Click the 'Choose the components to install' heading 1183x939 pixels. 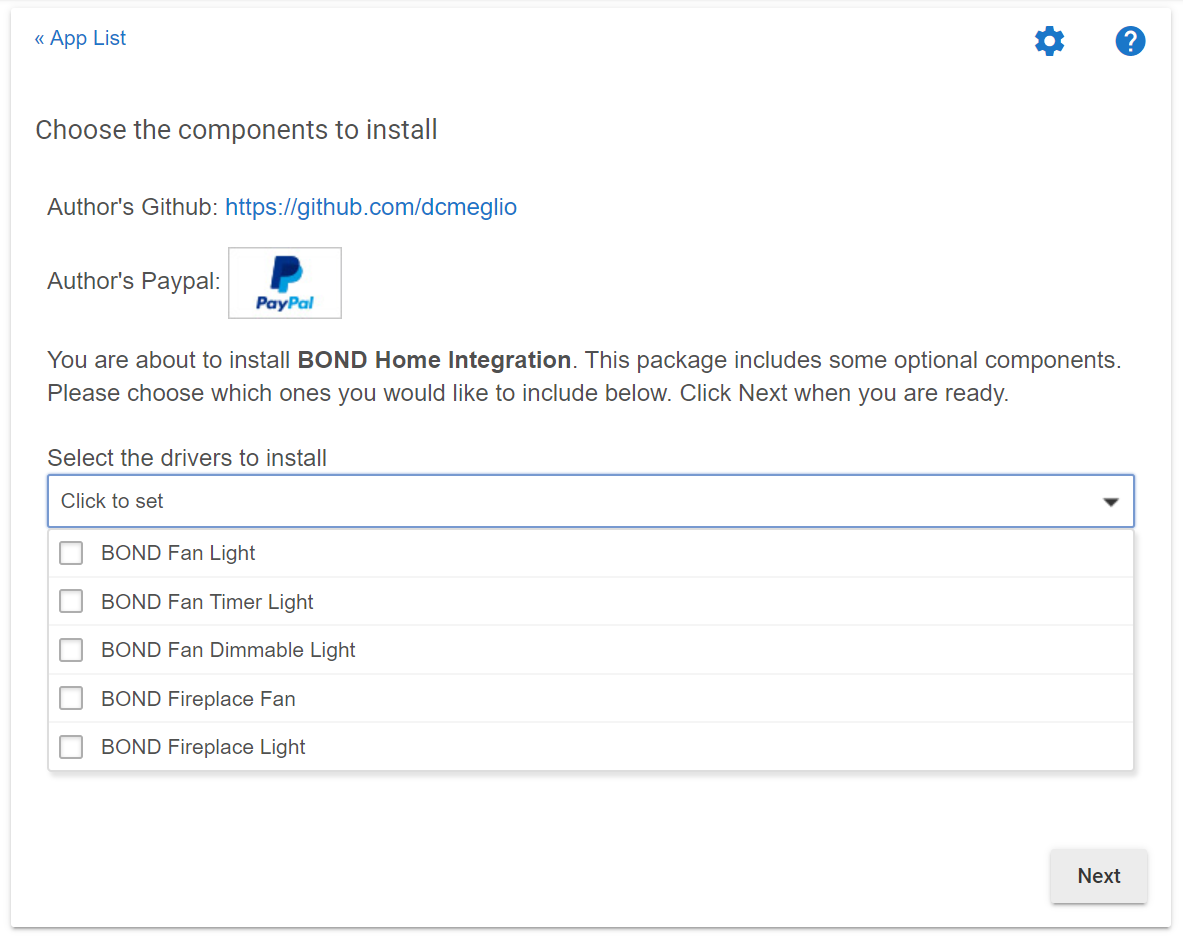pos(236,130)
